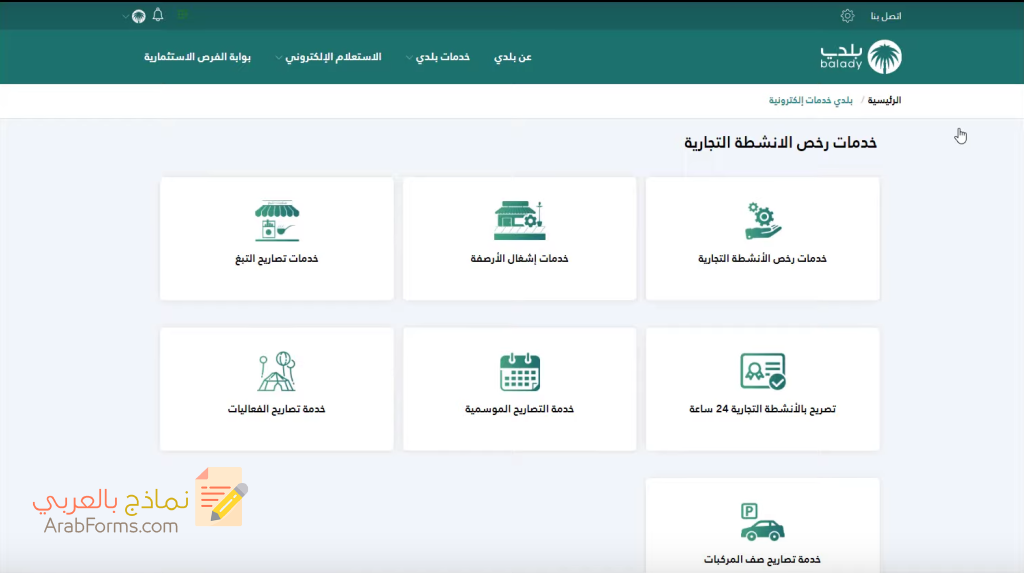Screen dimensions: 1024x573
Task: Click the user profile palm avatar
Action: [x=138, y=16]
